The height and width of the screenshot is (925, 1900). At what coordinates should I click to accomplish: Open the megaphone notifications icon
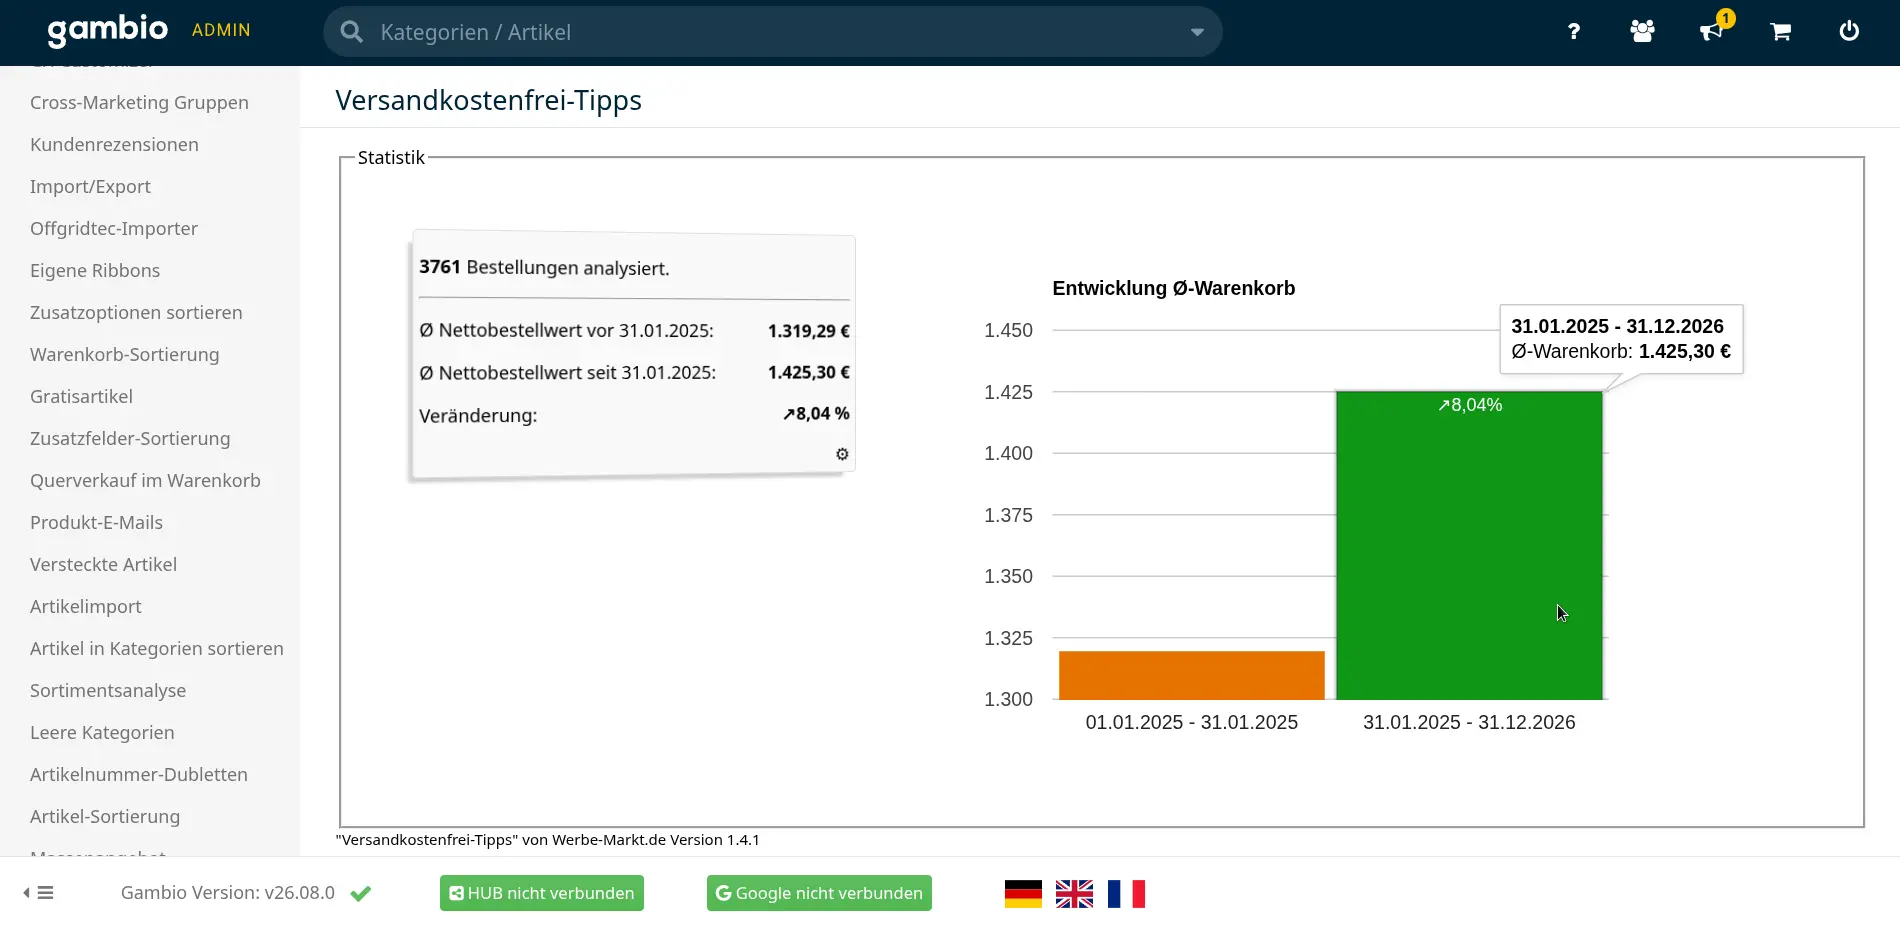[1712, 32]
